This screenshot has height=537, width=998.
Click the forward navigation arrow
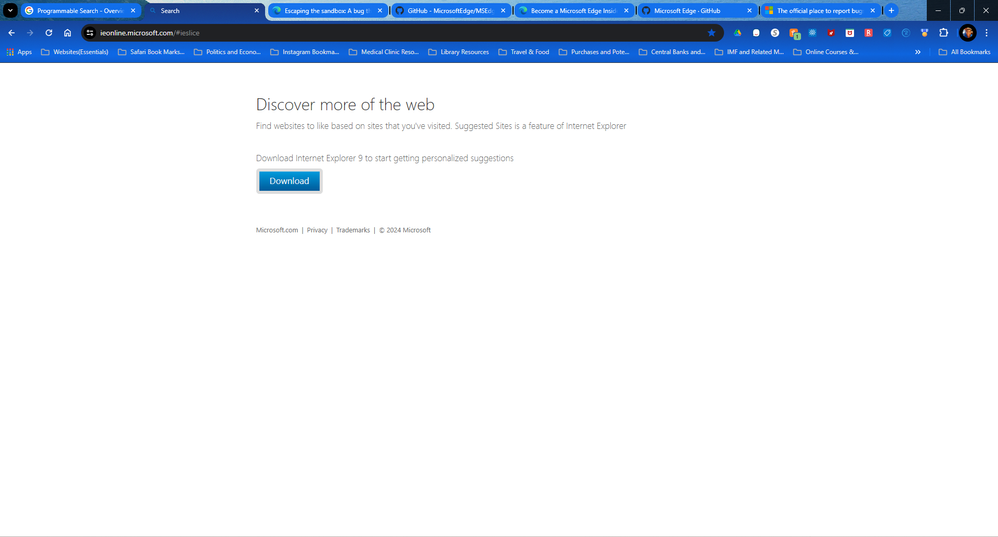click(30, 32)
